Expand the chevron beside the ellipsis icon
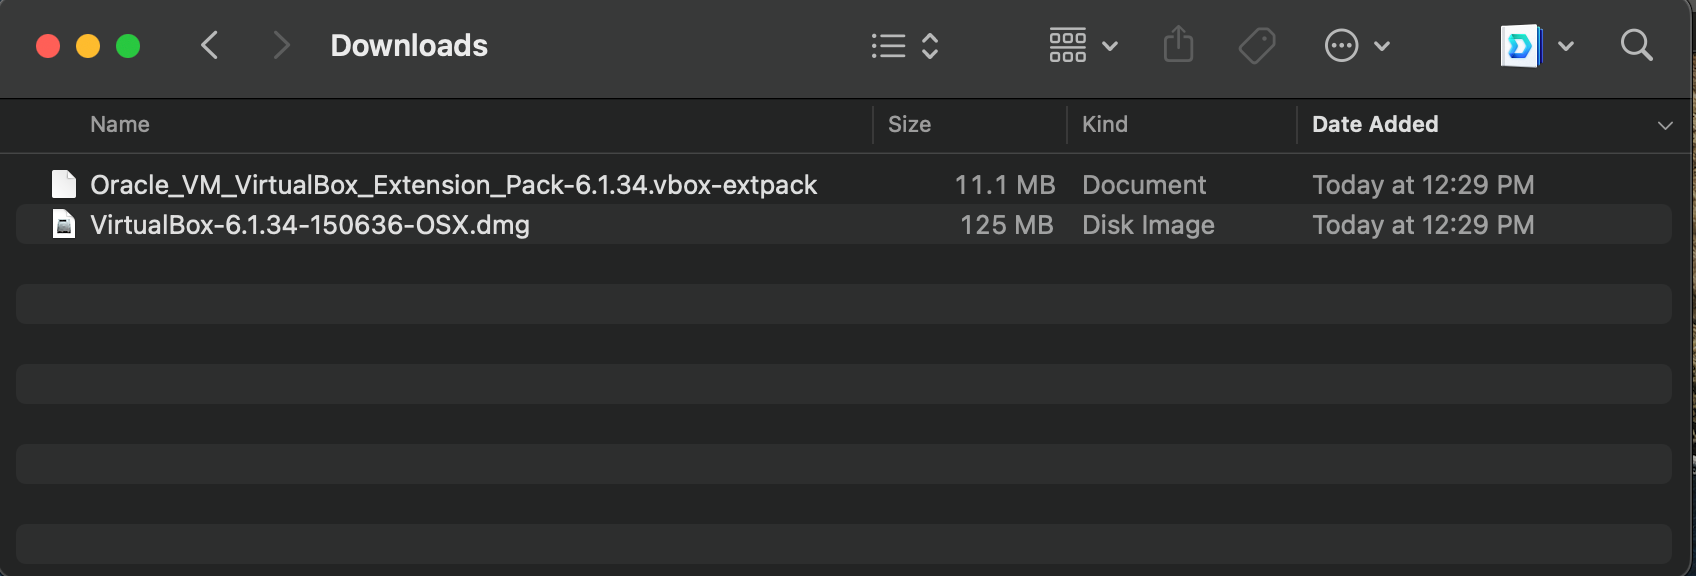Viewport: 1696px width, 576px height. pyautogui.click(x=1382, y=46)
